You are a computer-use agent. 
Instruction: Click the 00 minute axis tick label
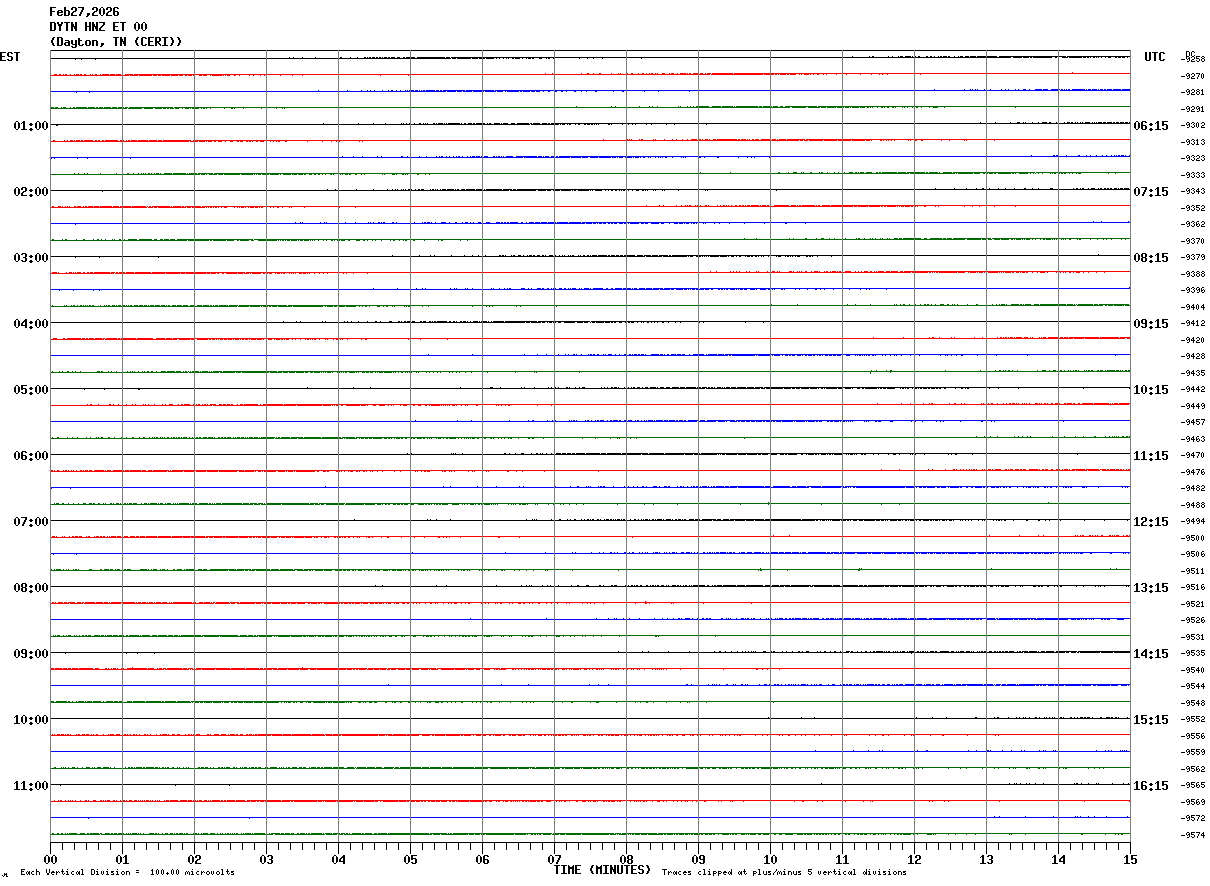click(51, 859)
